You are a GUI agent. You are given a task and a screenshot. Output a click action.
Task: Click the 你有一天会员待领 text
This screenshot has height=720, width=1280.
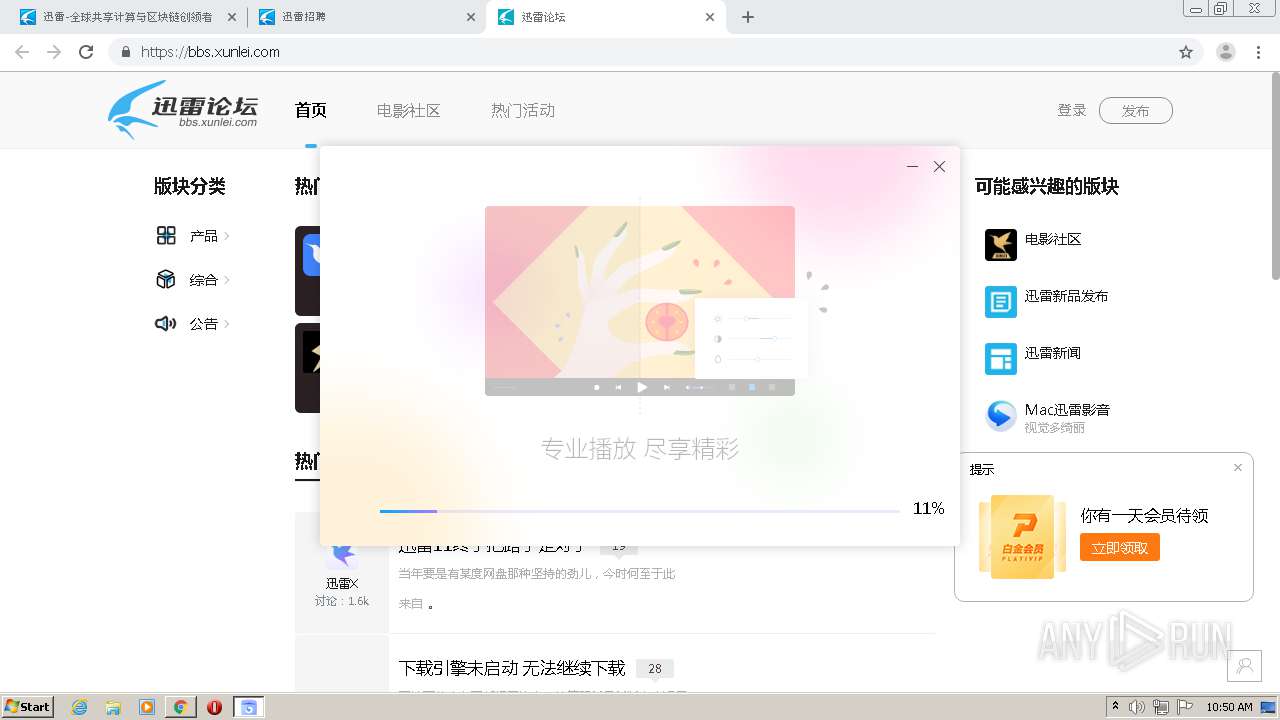(x=1144, y=516)
